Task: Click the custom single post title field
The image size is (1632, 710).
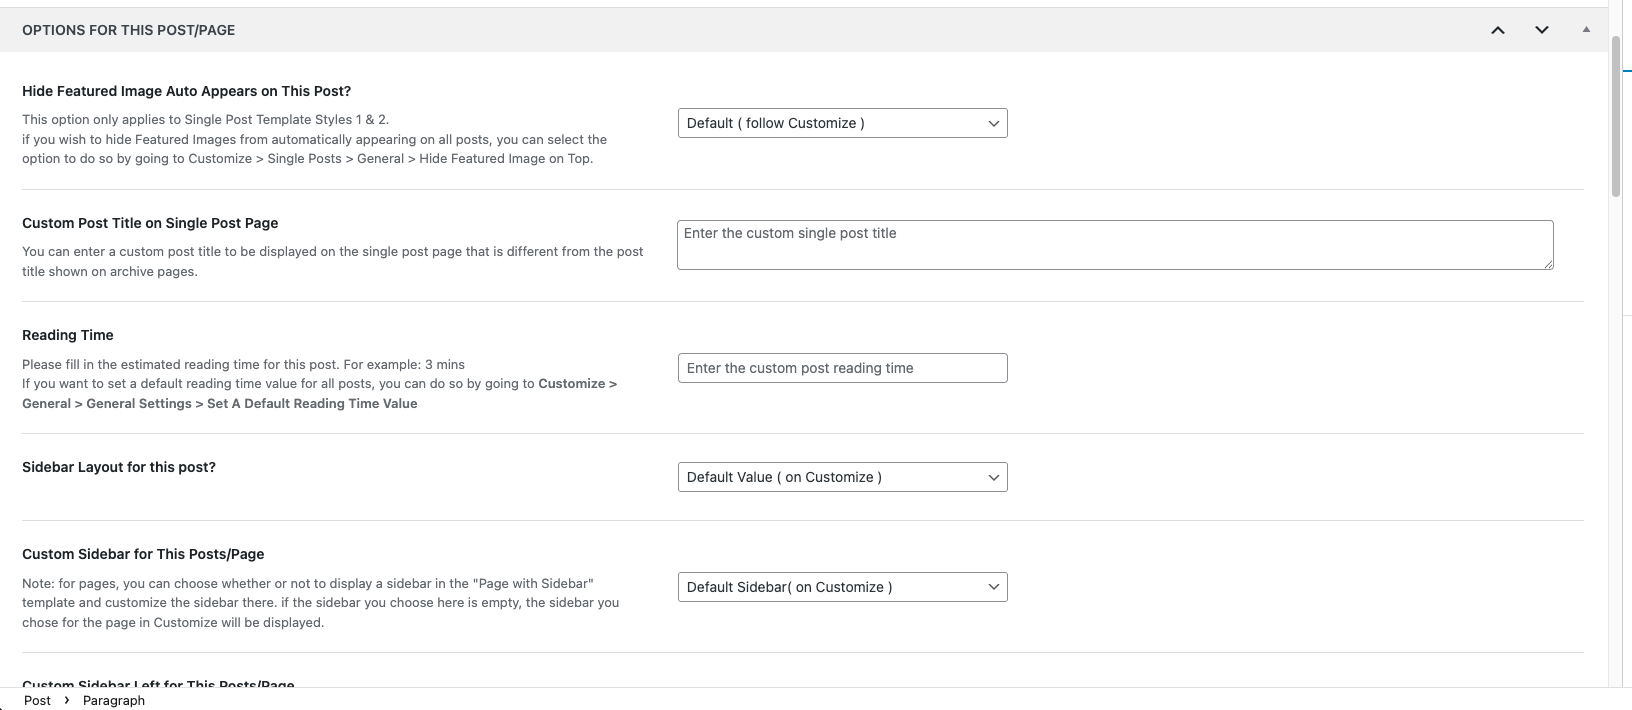Action: (x=1114, y=245)
